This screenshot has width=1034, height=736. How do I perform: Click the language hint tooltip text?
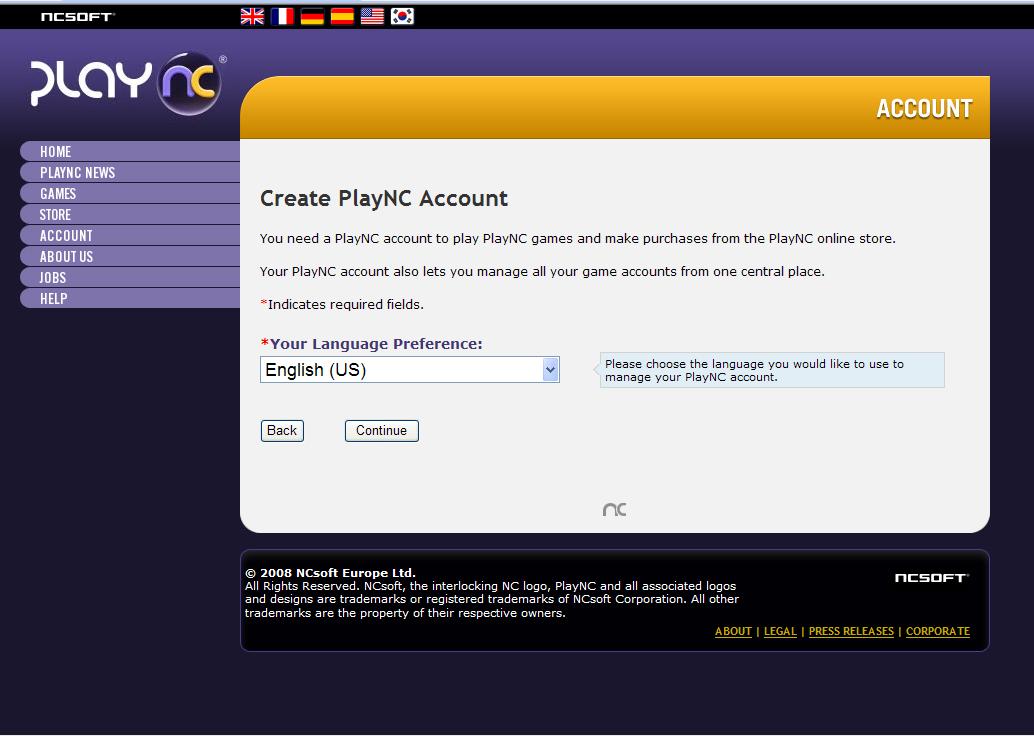[754, 370]
